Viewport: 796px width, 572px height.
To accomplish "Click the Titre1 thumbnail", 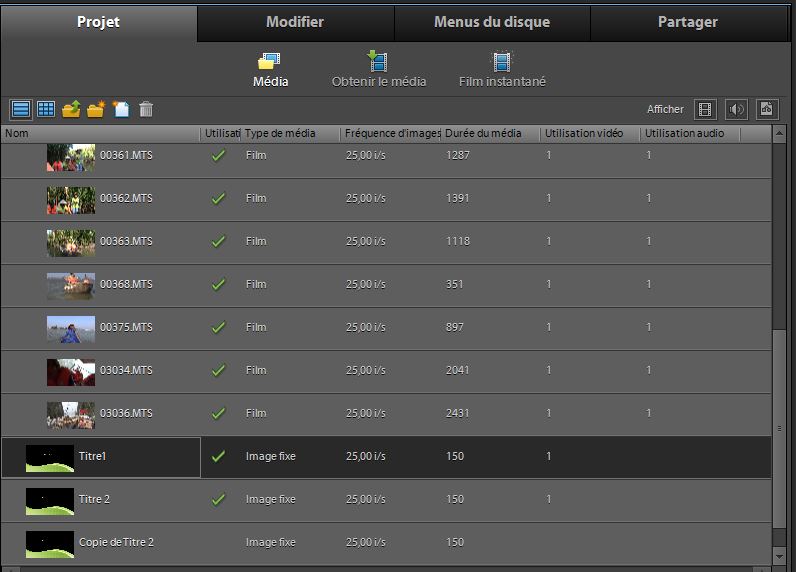I will tap(50, 458).
